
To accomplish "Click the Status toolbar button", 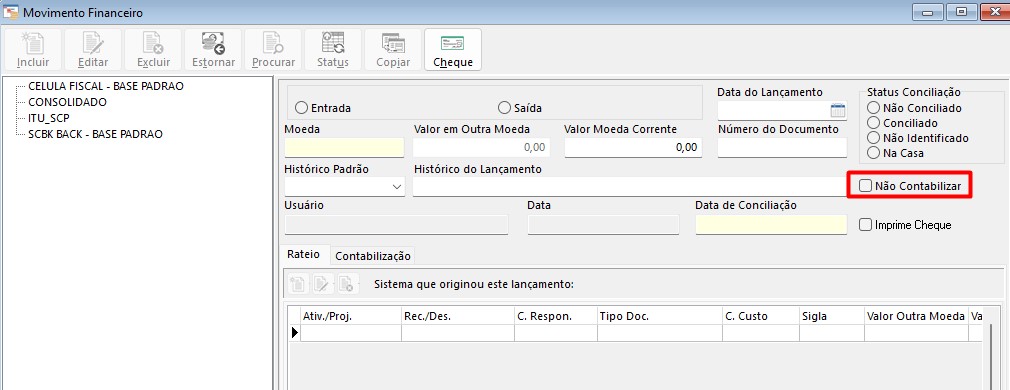I will click(333, 50).
